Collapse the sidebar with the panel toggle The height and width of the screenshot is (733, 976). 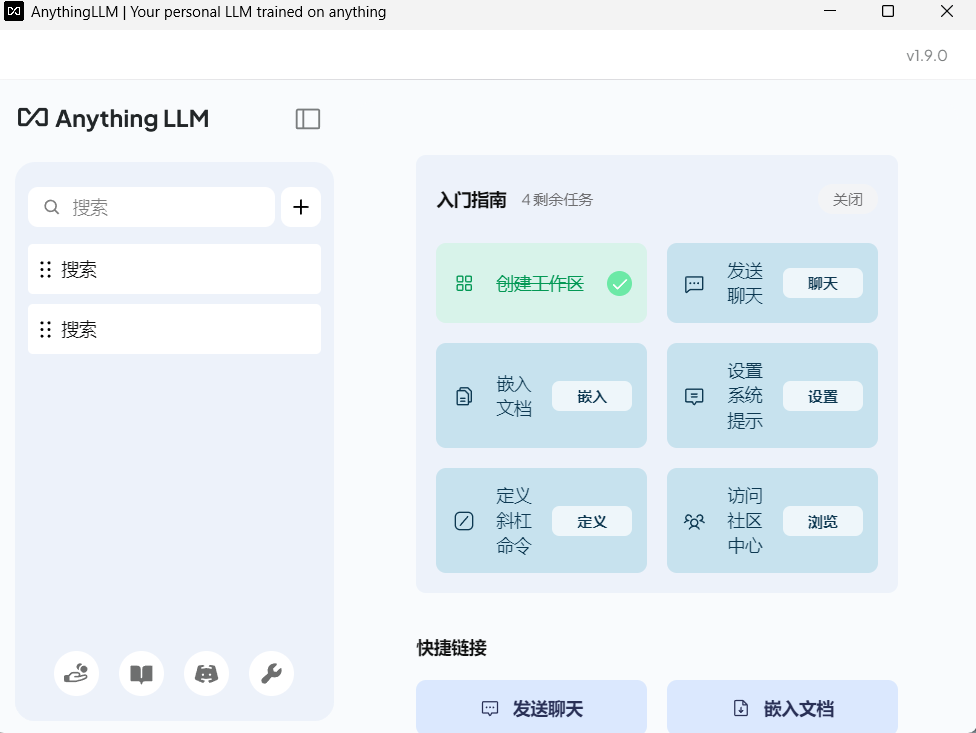click(x=308, y=118)
